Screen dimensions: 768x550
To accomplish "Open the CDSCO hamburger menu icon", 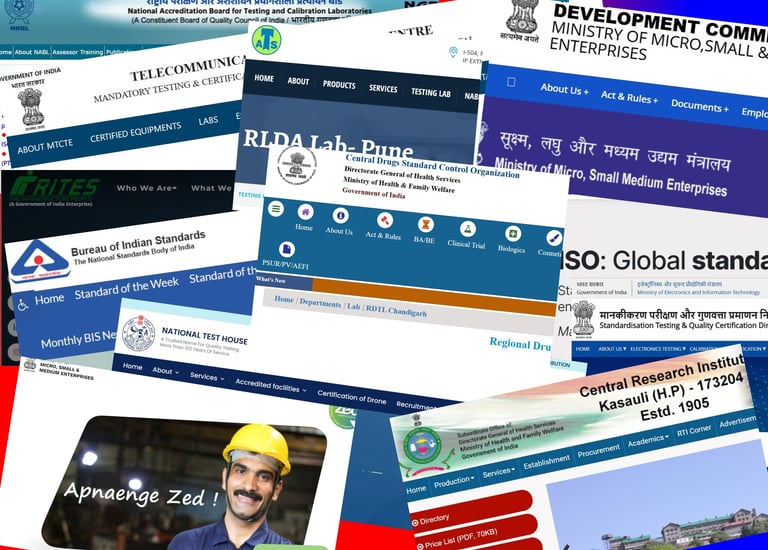I will click(x=276, y=209).
